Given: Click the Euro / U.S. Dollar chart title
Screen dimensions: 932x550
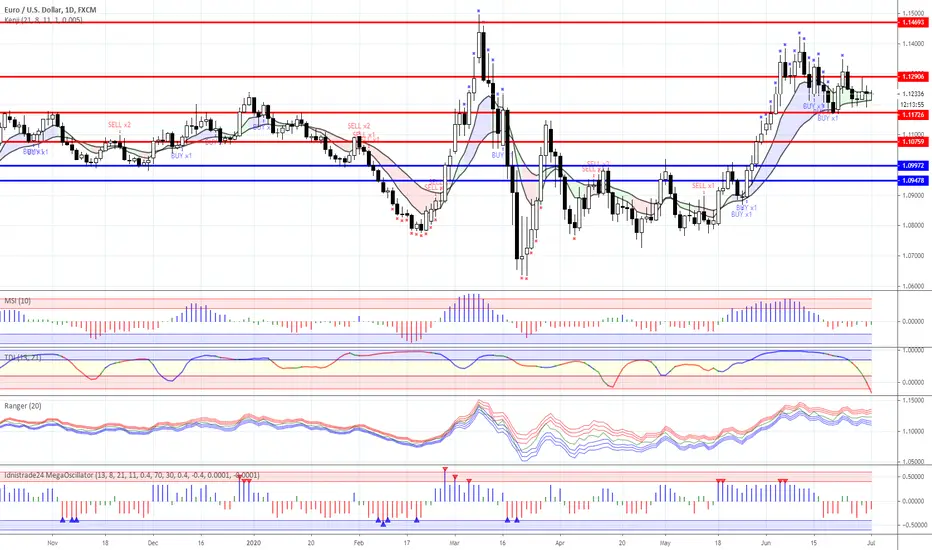Looking at the screenshot, I should [50, 10].
